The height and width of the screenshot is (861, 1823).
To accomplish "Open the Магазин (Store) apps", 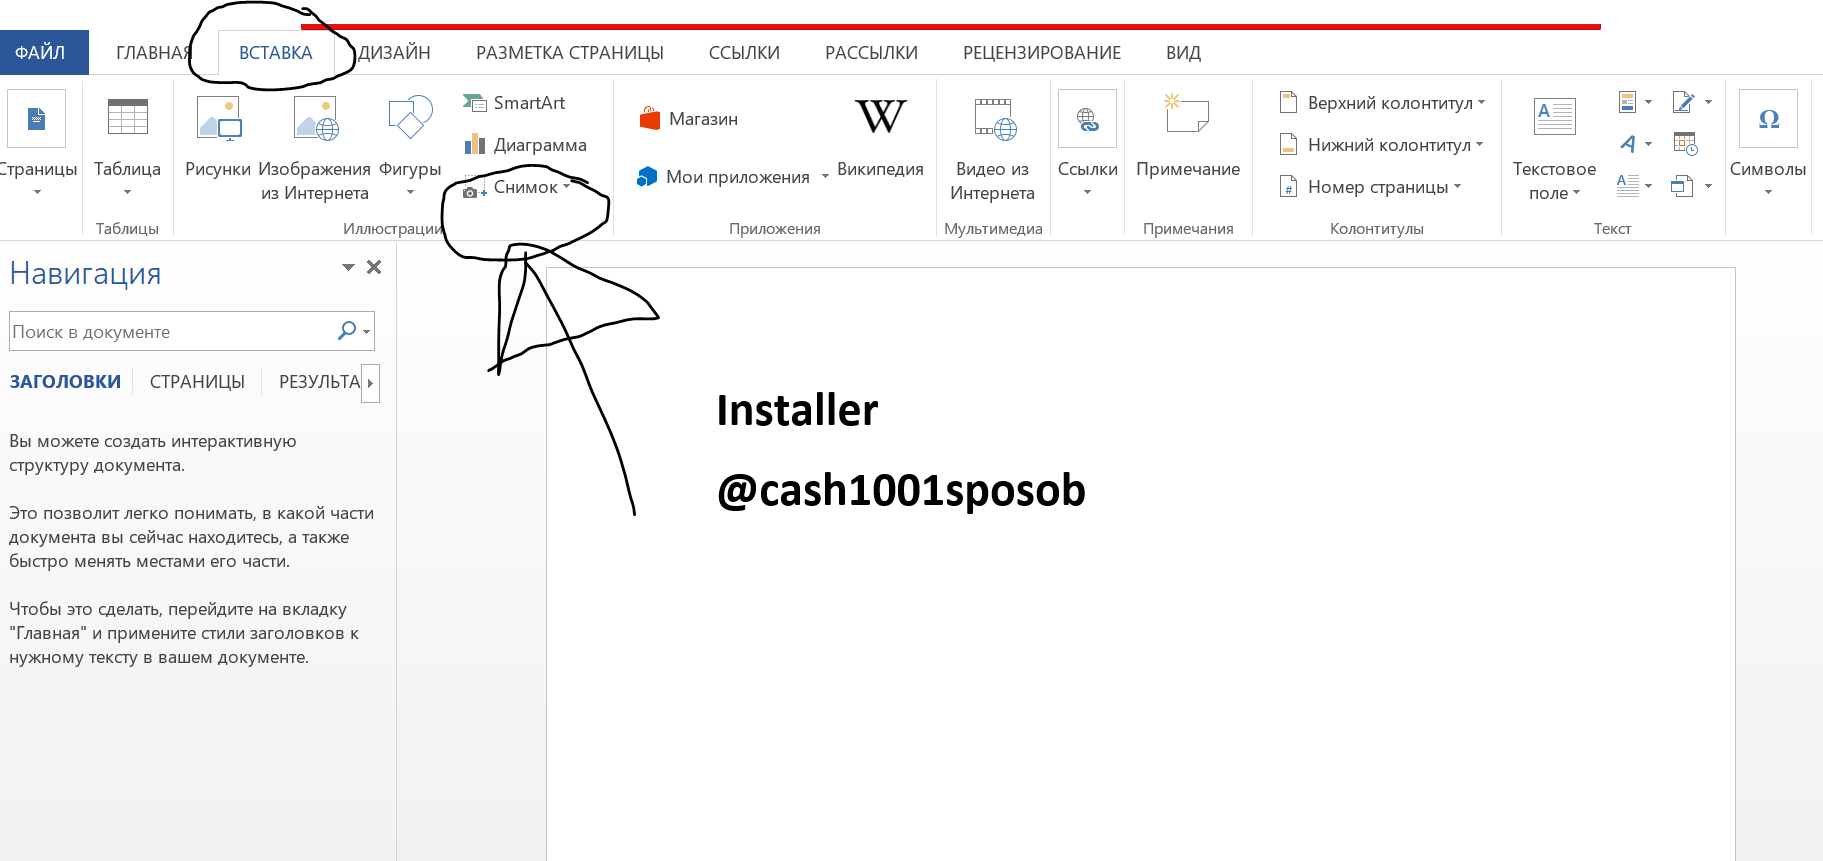I will 688,119.
